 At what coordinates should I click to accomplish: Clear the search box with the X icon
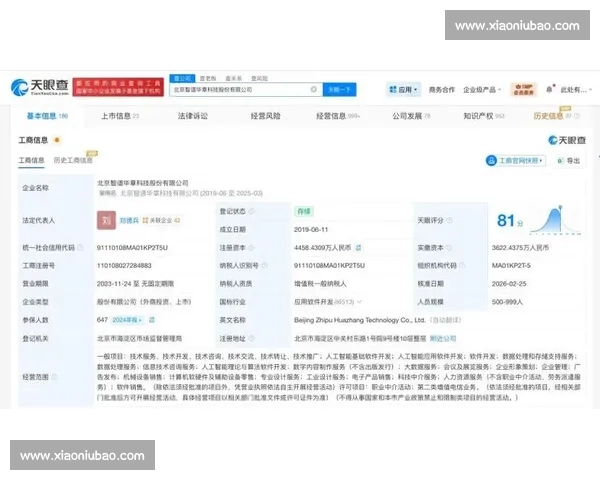(317, 89)
